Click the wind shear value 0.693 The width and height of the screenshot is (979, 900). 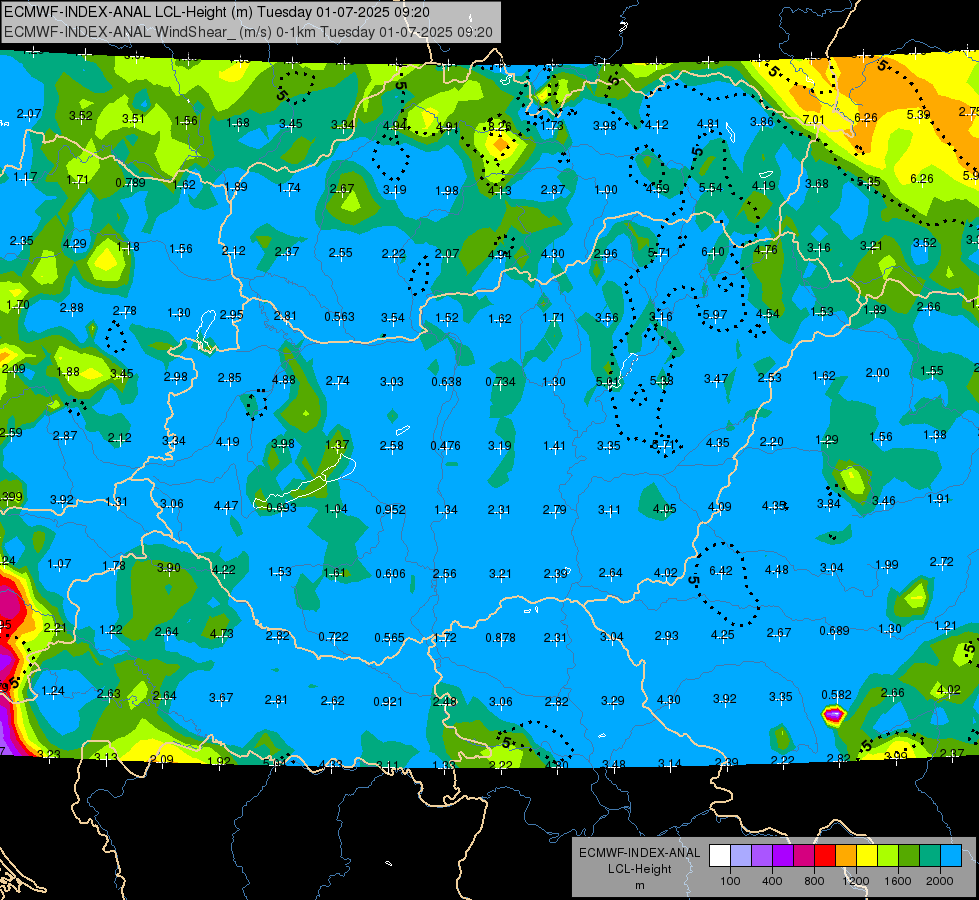click(282, 508)
